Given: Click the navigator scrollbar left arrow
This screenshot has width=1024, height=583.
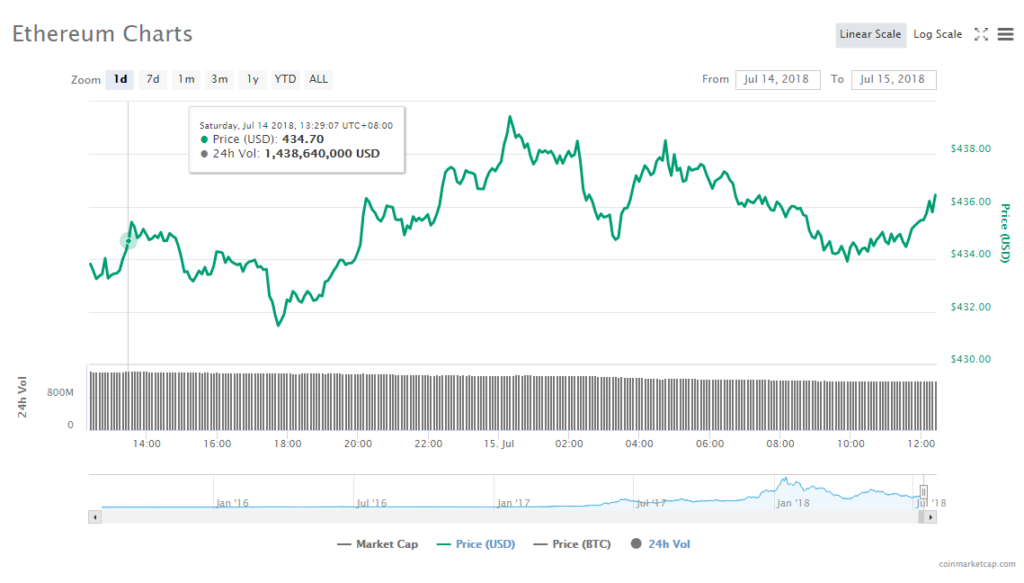Looking at the screenshot, I should (96, 516).
